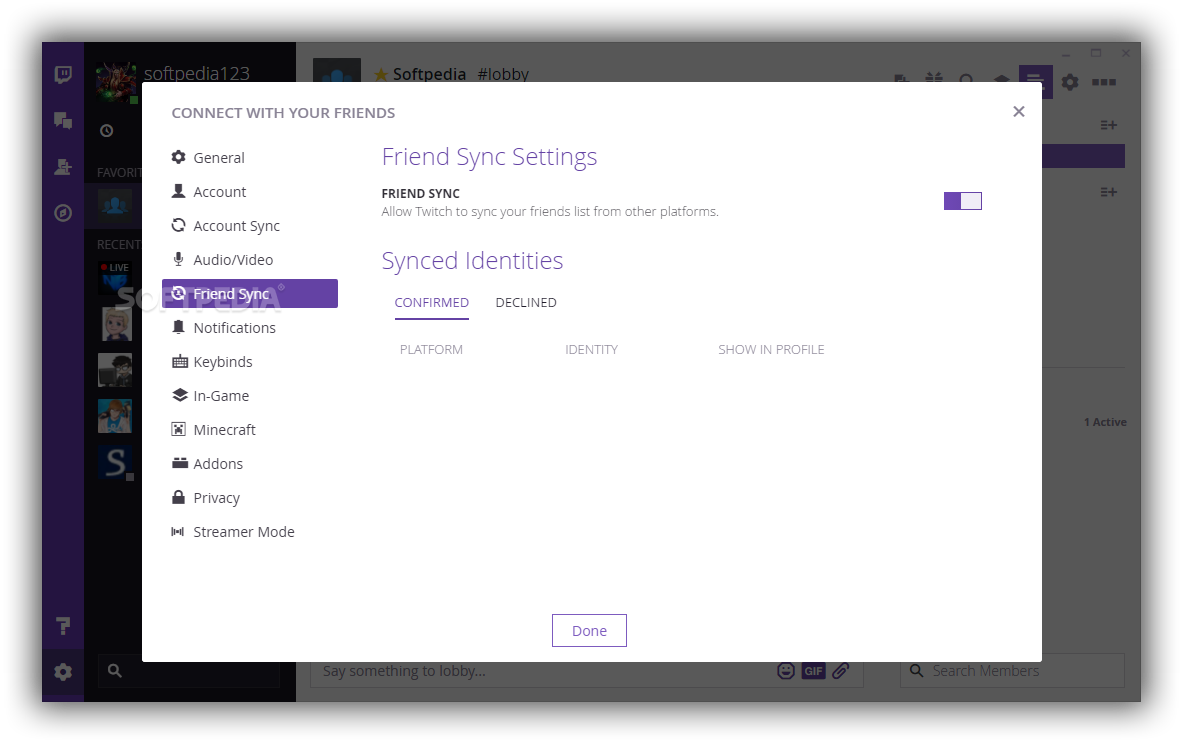Close the settings dialog with X
The width and height of the screenshot is (1183, 744).
1019,112
